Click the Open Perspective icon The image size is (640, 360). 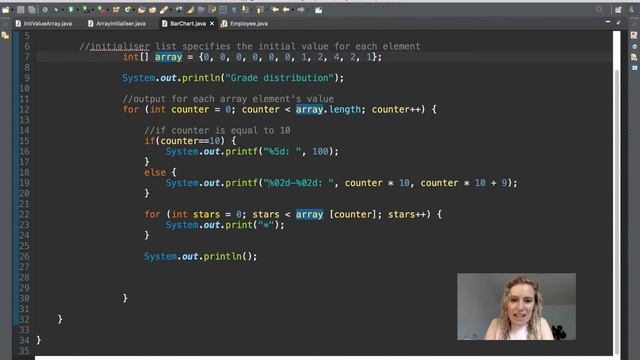[618, 10]
